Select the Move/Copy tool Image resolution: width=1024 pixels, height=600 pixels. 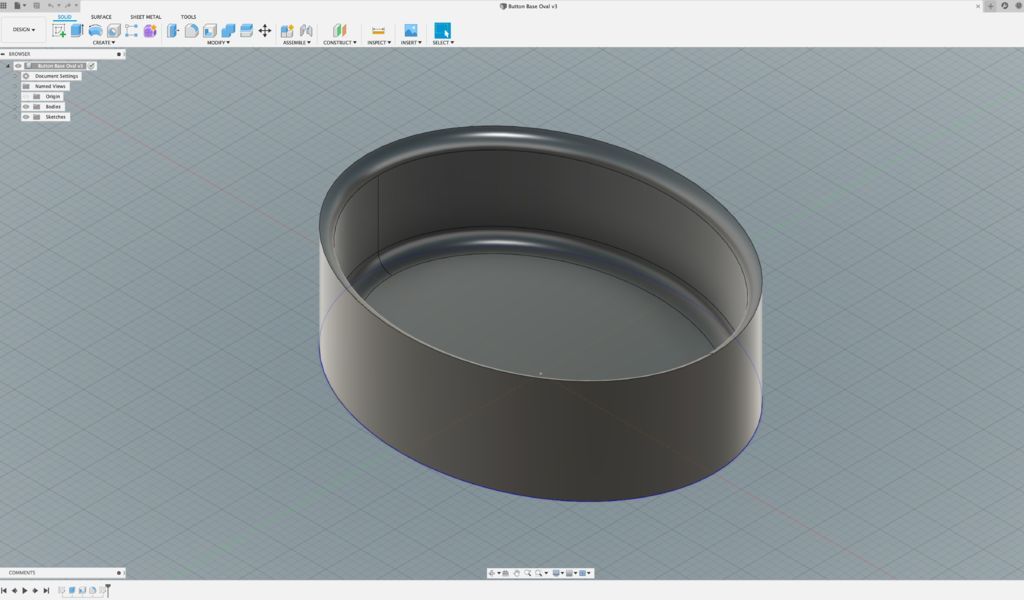point(264,31)
